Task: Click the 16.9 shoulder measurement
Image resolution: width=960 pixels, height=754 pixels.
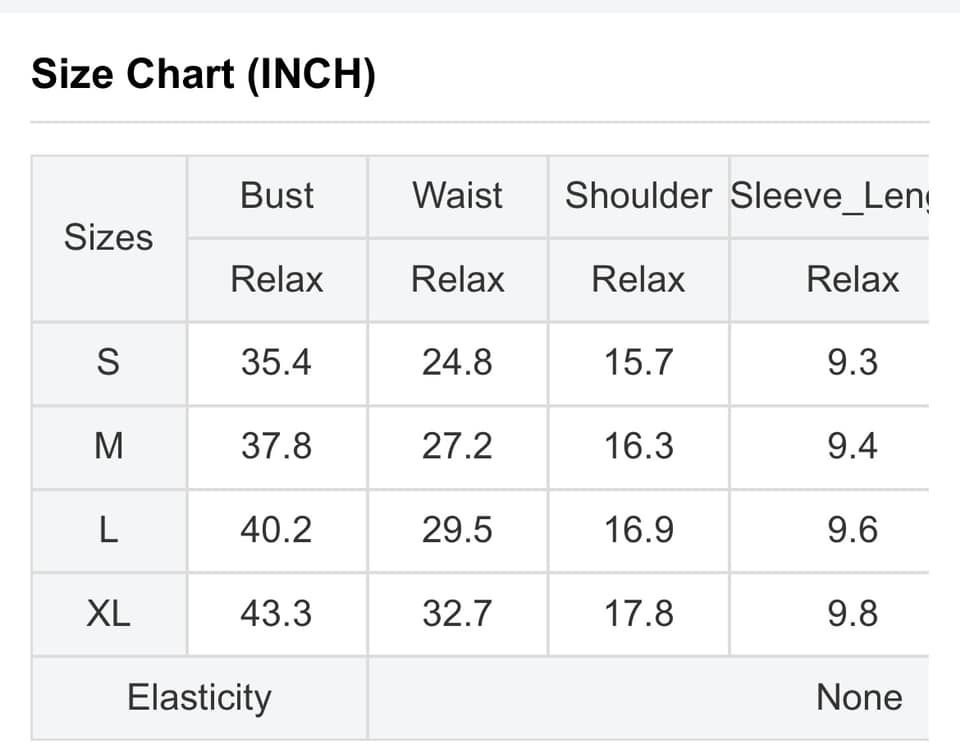Action: coord(638,530)
